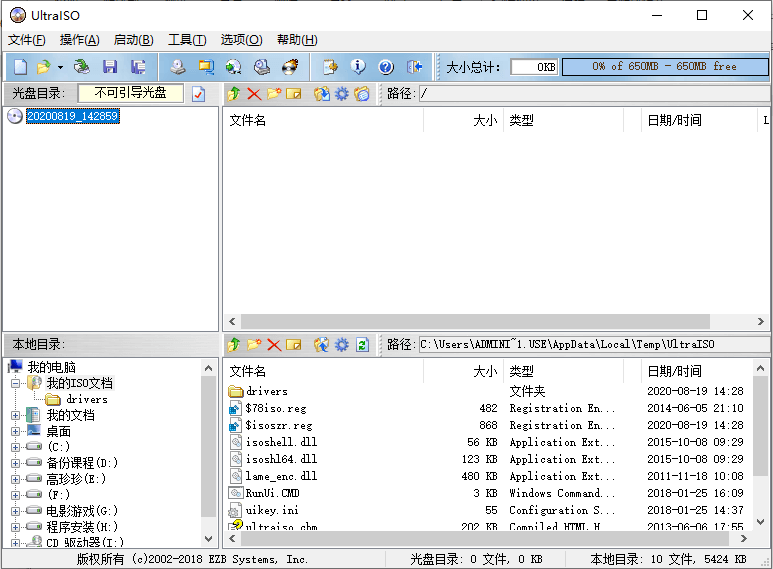This screenshot has width=773, height=569.
Task: Click the Properties page icon in toolbar
Action: [330, 67]
